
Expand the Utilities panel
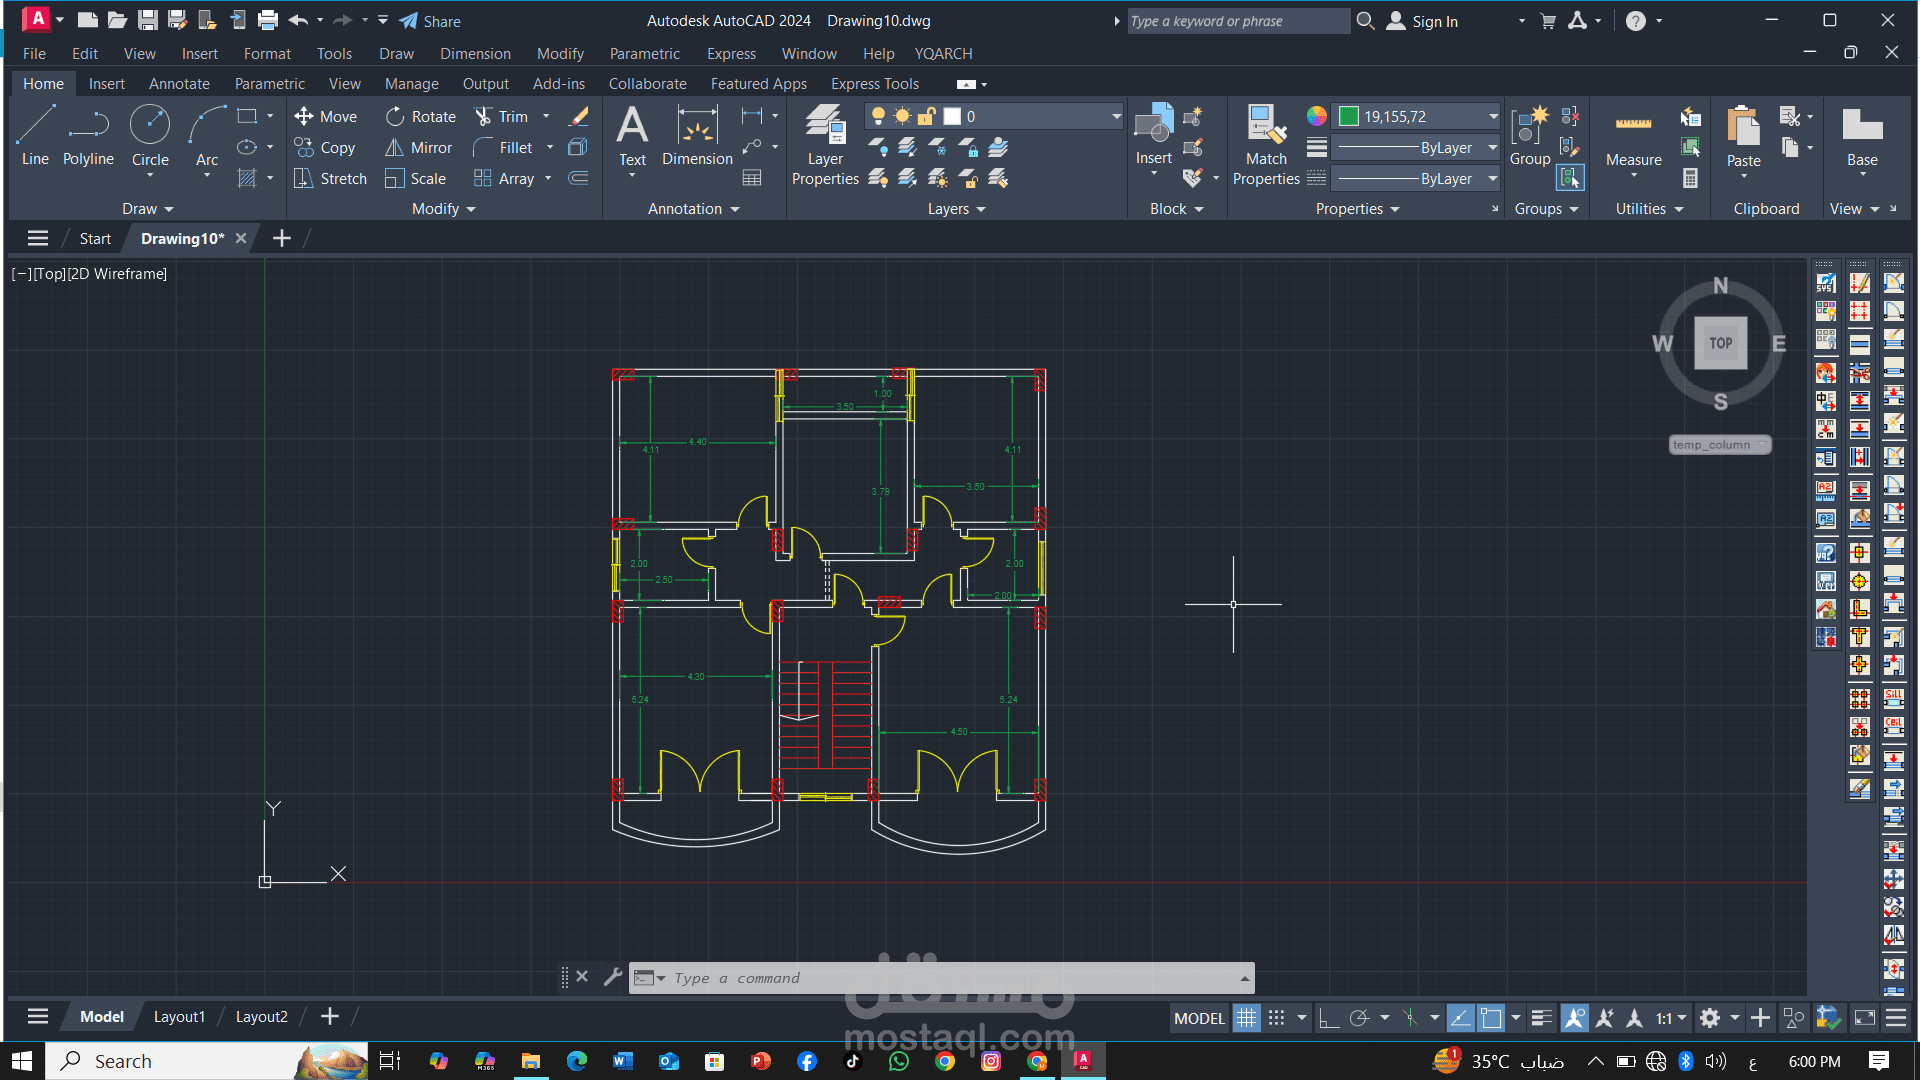[1650, 209]
